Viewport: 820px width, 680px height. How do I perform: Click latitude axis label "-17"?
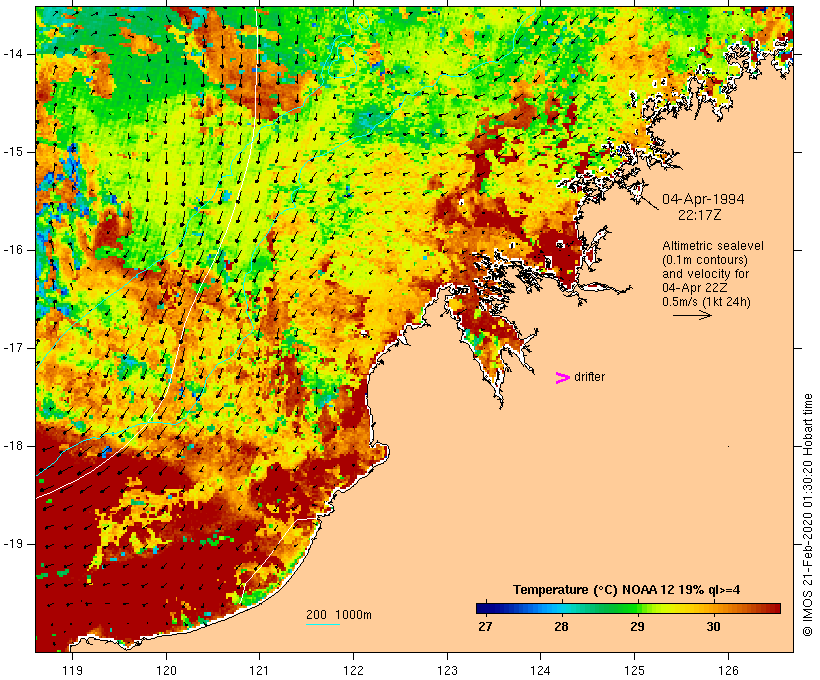point(13,348)
